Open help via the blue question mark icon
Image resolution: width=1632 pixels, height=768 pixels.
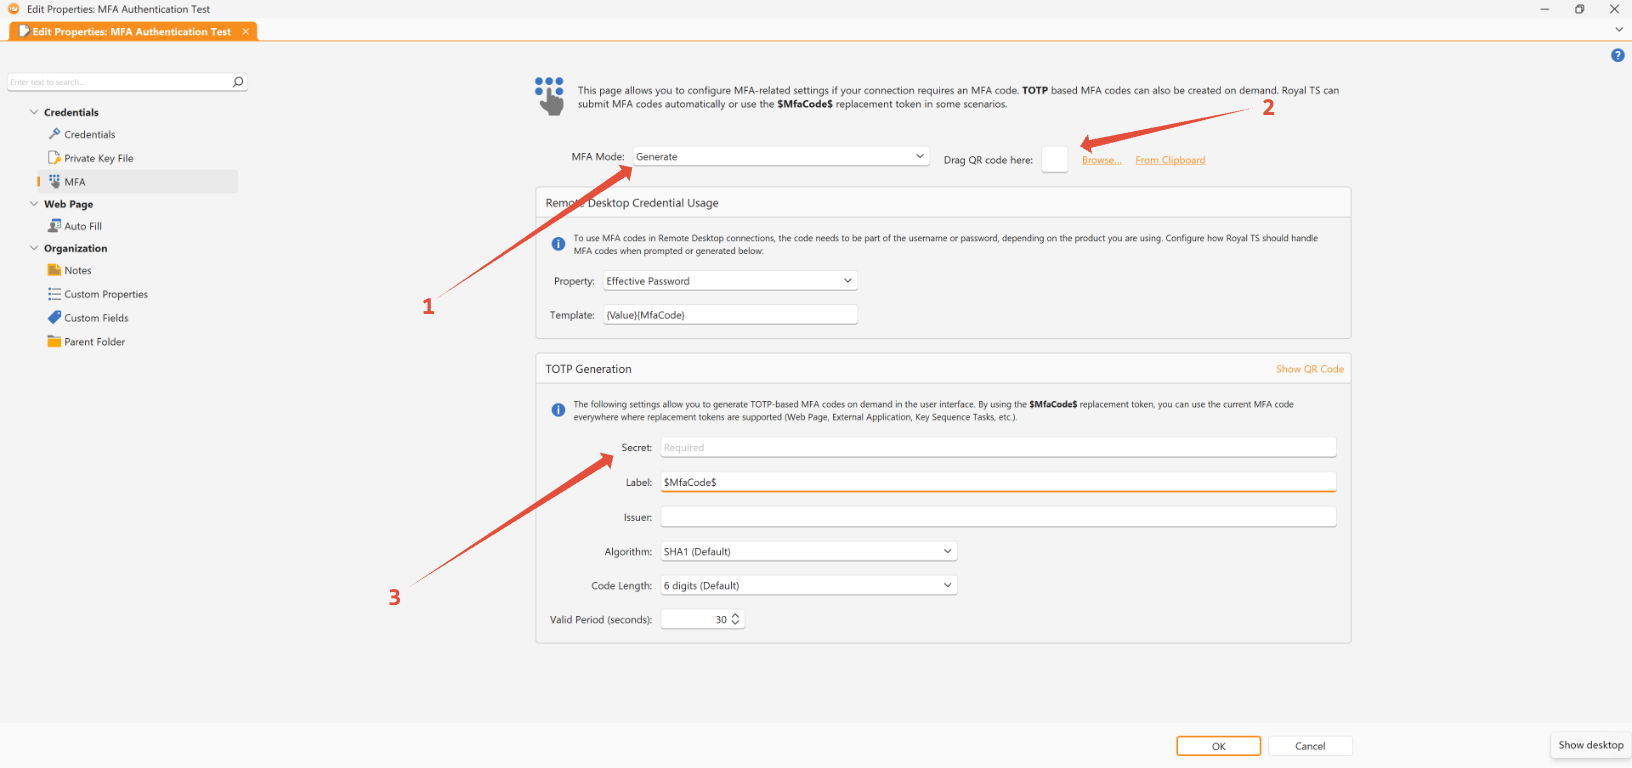tap(1618, 55)
